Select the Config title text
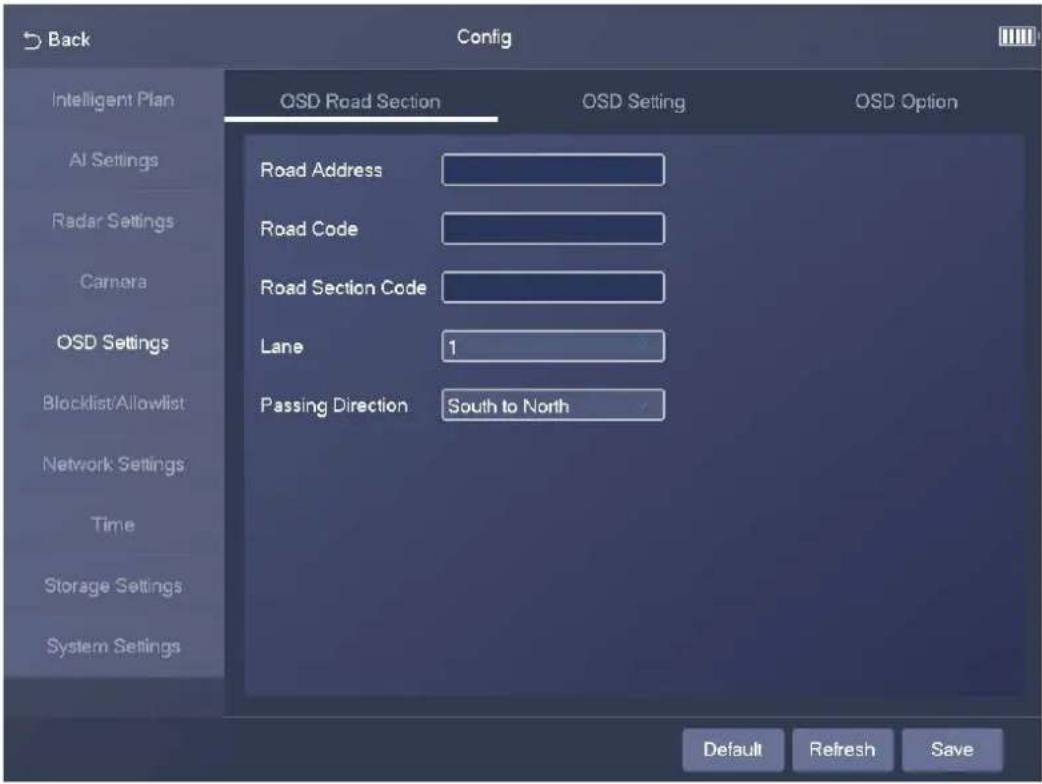Image resolution: width=1042 pixels, height=784 pixels. click(x=484, y=37)
